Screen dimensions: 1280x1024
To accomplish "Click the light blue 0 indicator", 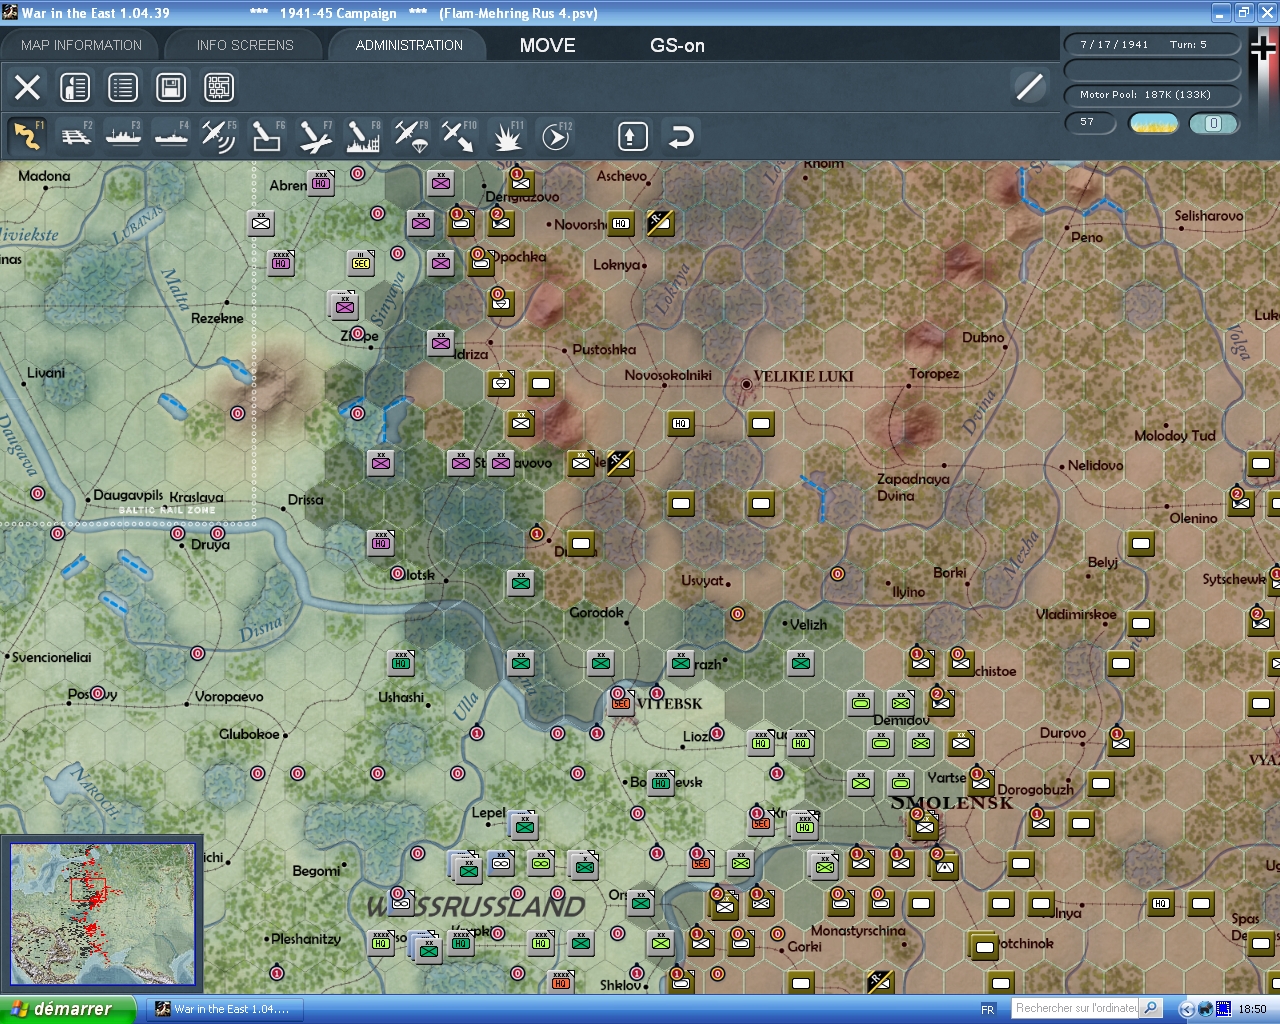I will tap(1213, 123).
